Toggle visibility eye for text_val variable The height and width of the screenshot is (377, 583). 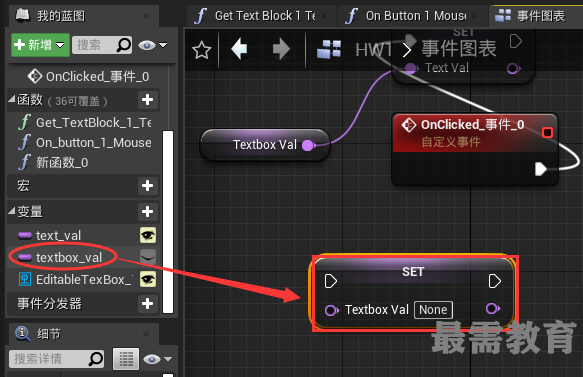[148, 235]
